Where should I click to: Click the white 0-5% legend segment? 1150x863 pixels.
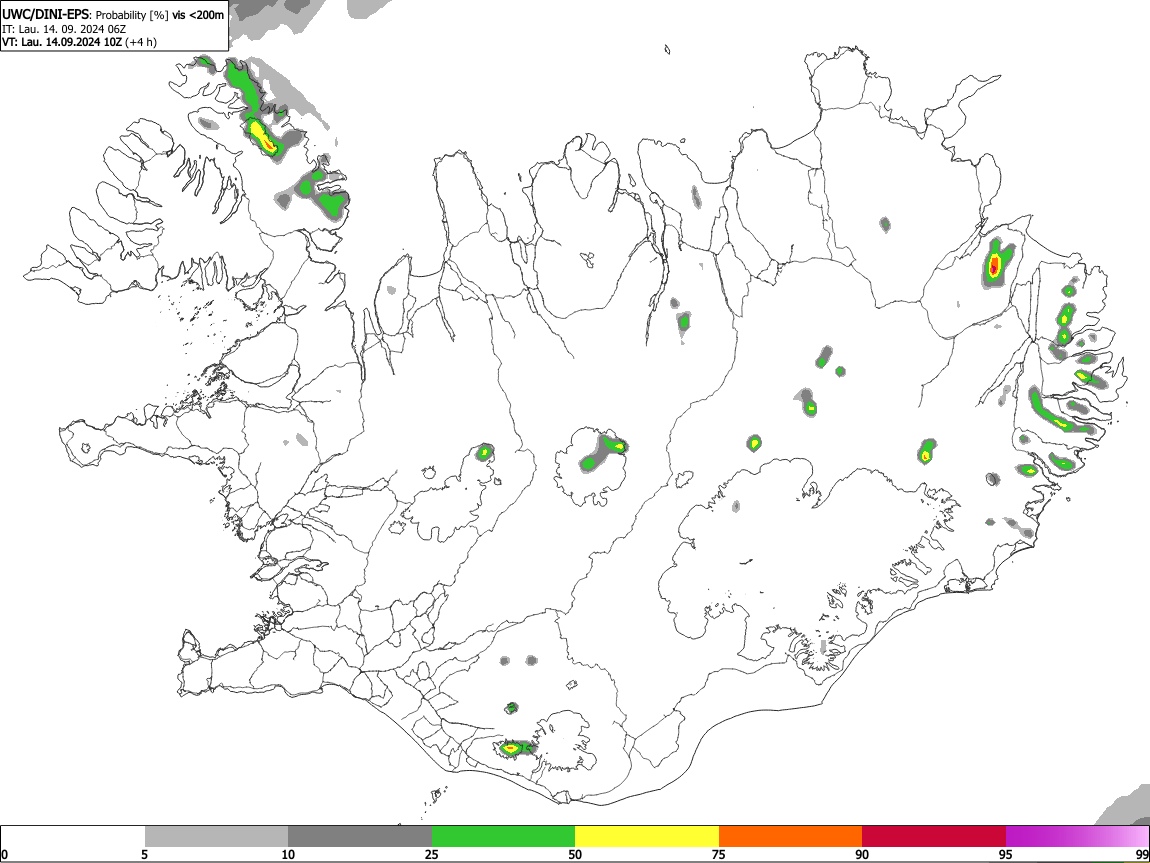click(x=73, y=837)
